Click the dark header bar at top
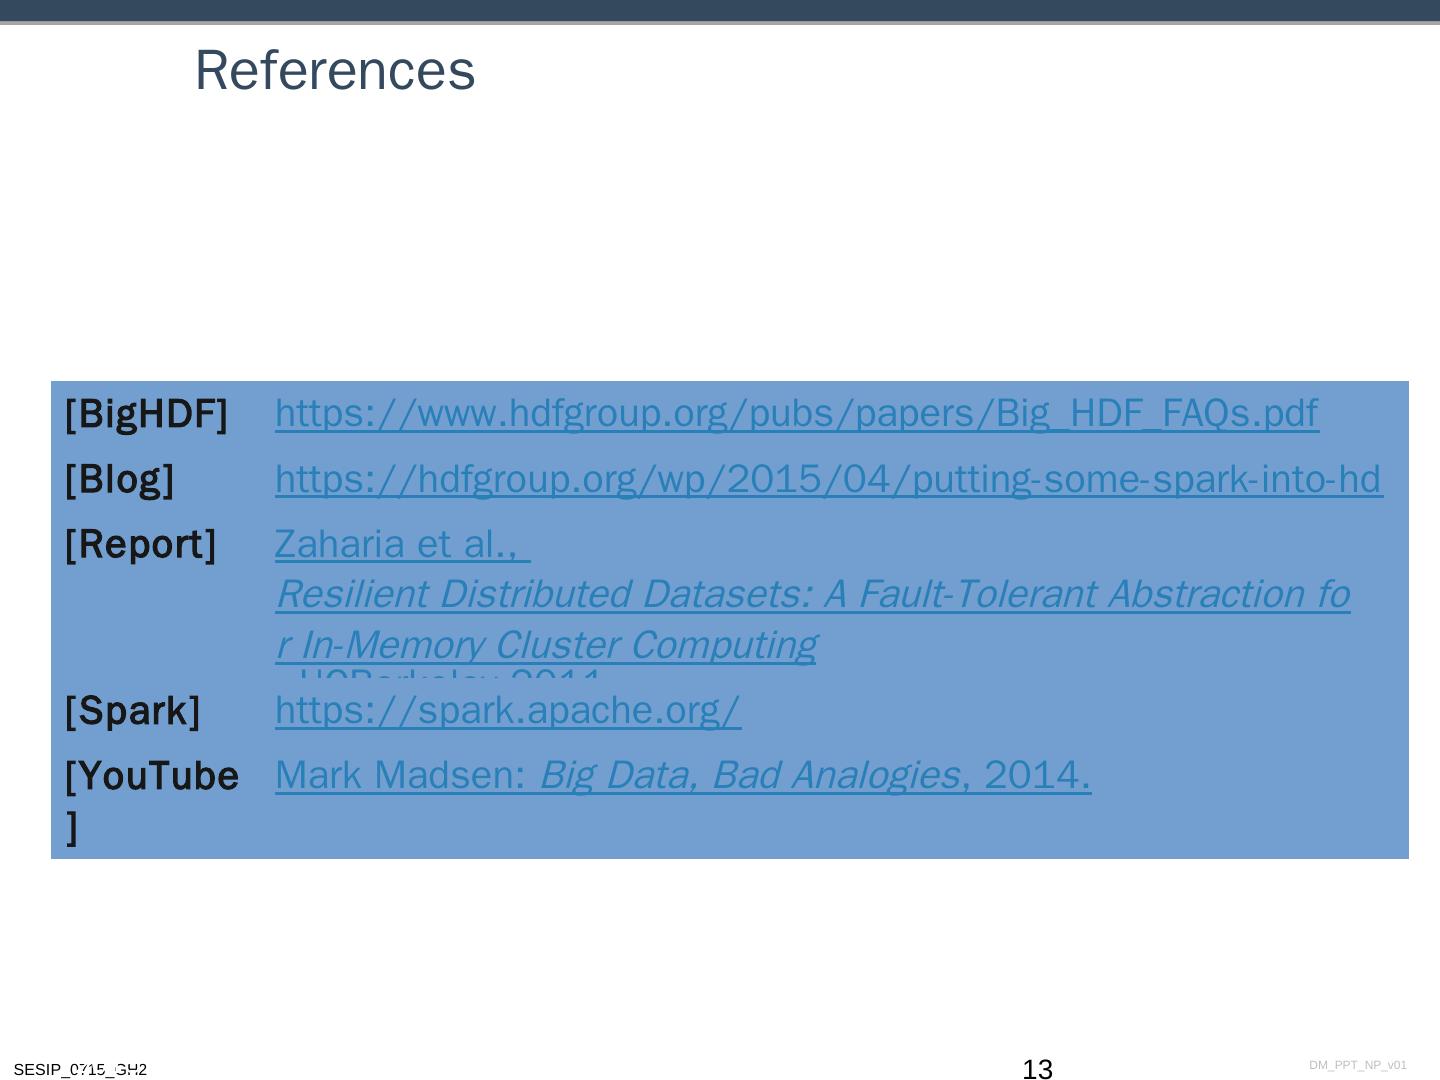This screenshot has height=1080, width=1440. (720, 10)
